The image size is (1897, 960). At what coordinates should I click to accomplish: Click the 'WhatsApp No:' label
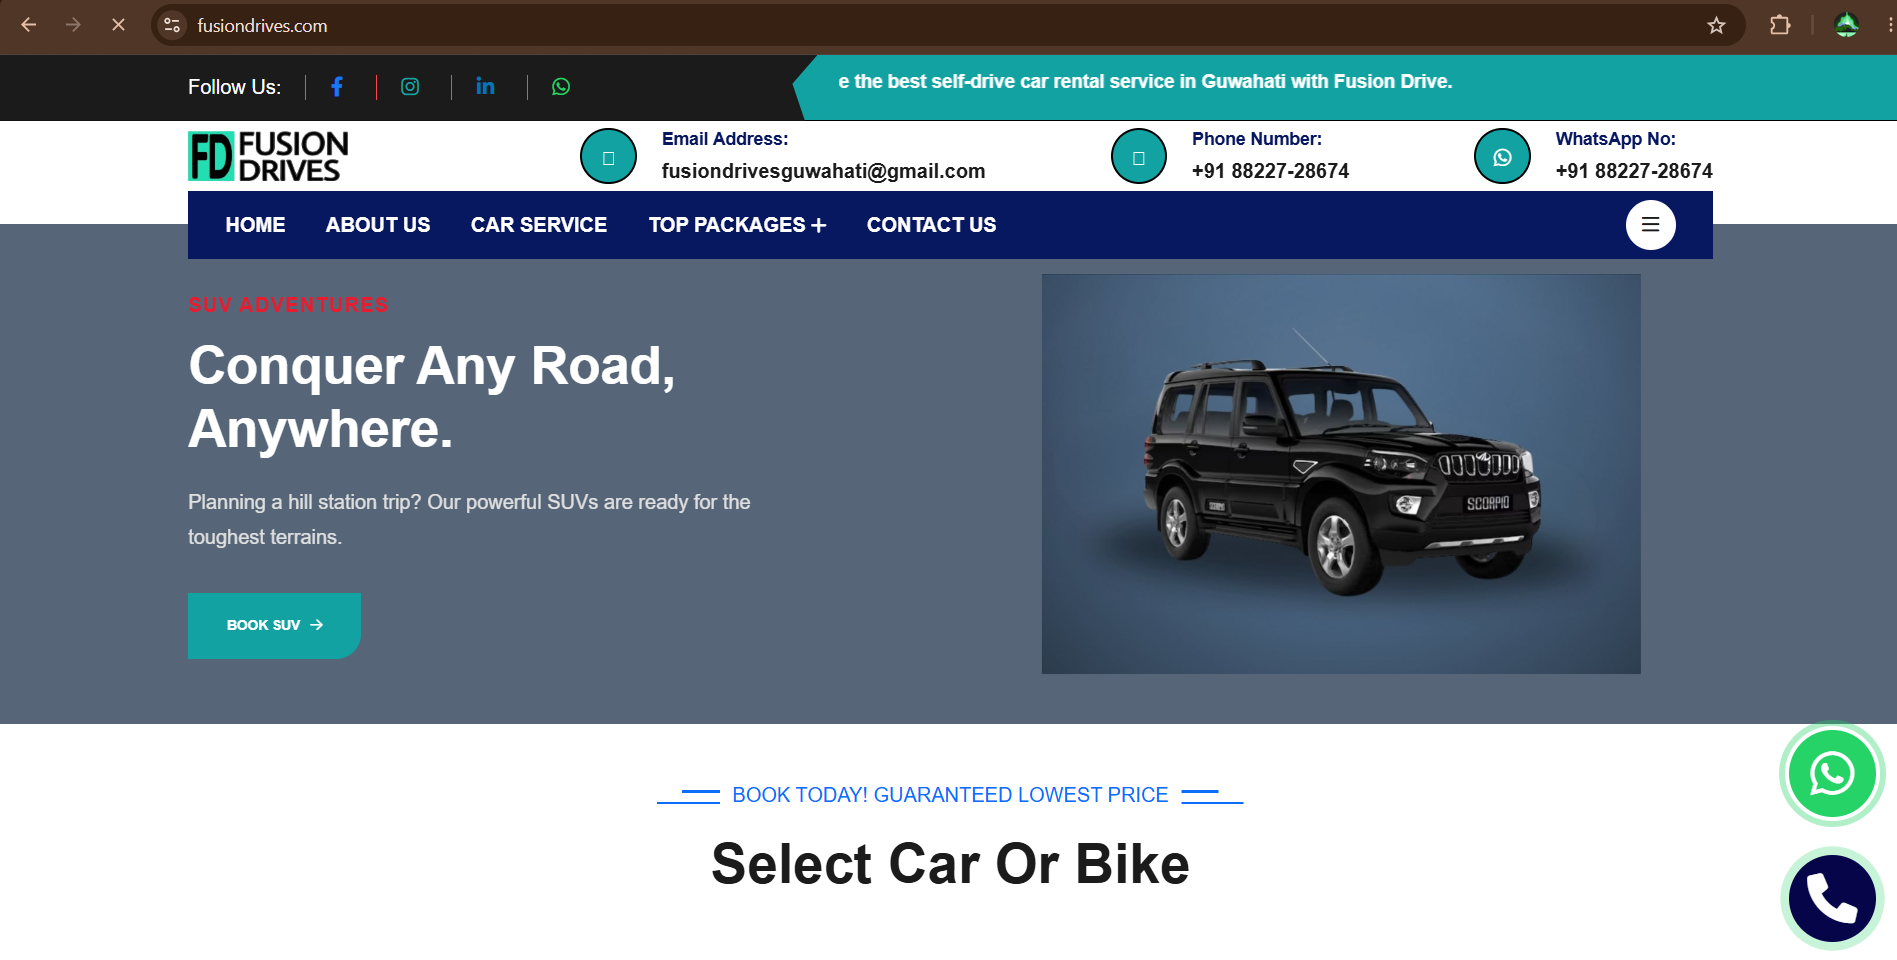coord(1615,139)
